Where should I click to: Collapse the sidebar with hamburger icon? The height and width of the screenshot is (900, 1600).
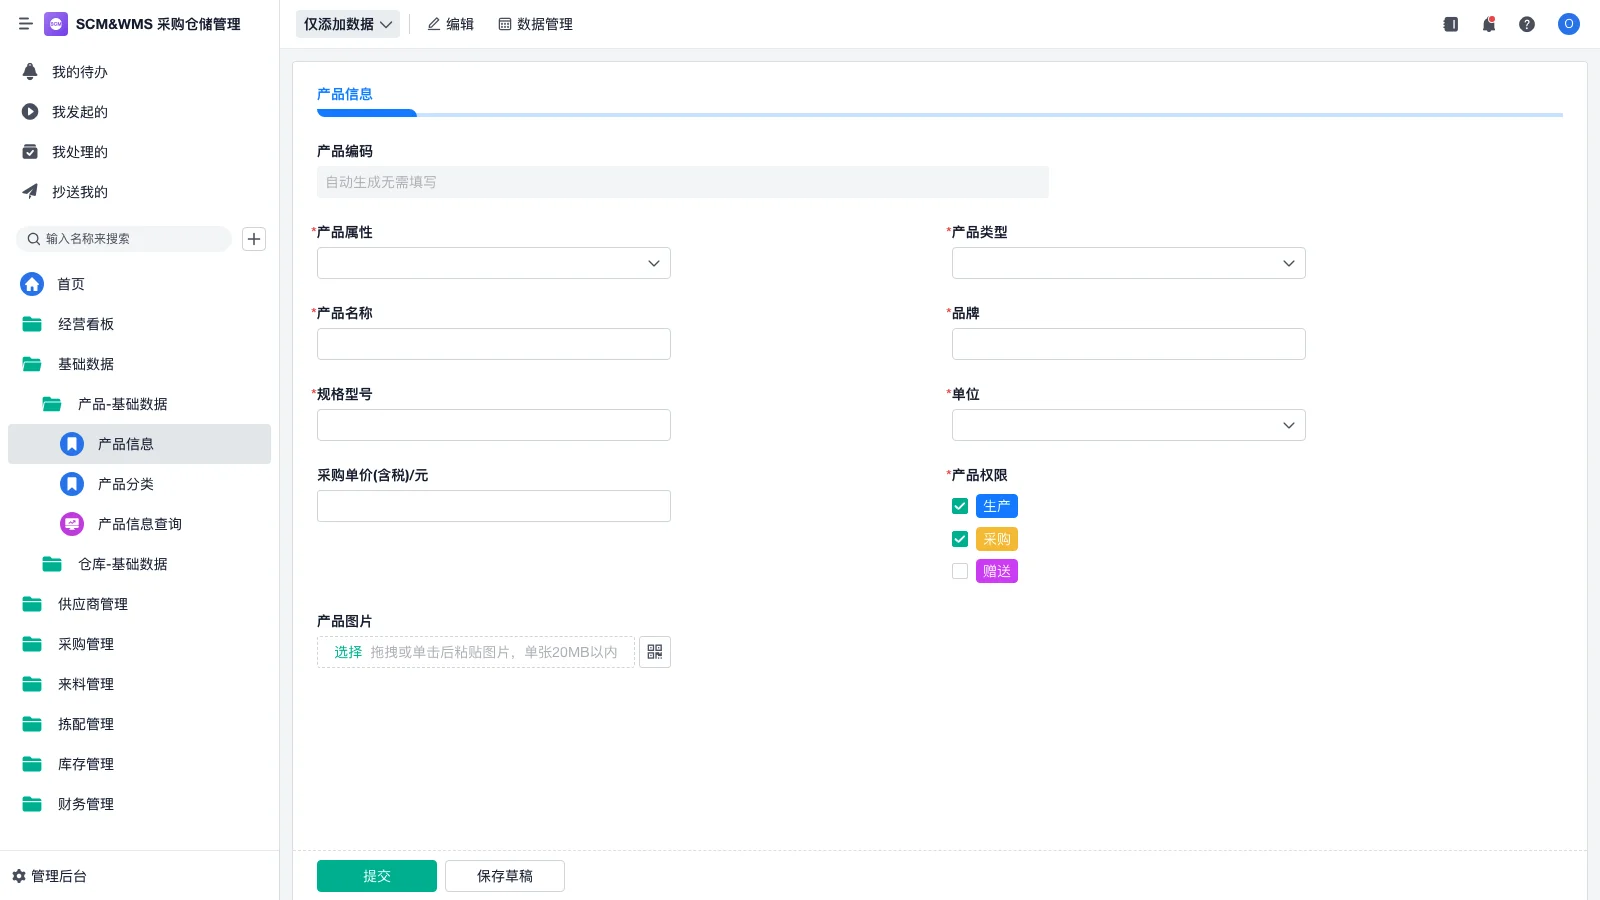(x=26, y=24)
